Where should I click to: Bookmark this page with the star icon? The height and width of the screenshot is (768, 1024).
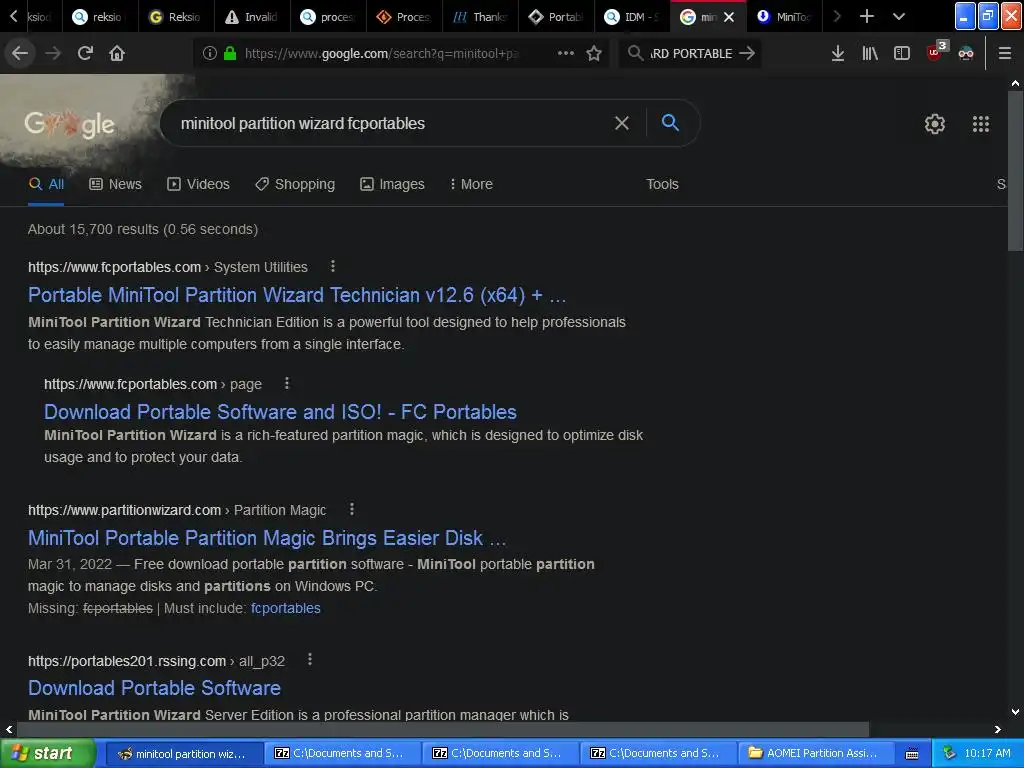[x=594, y=53]
